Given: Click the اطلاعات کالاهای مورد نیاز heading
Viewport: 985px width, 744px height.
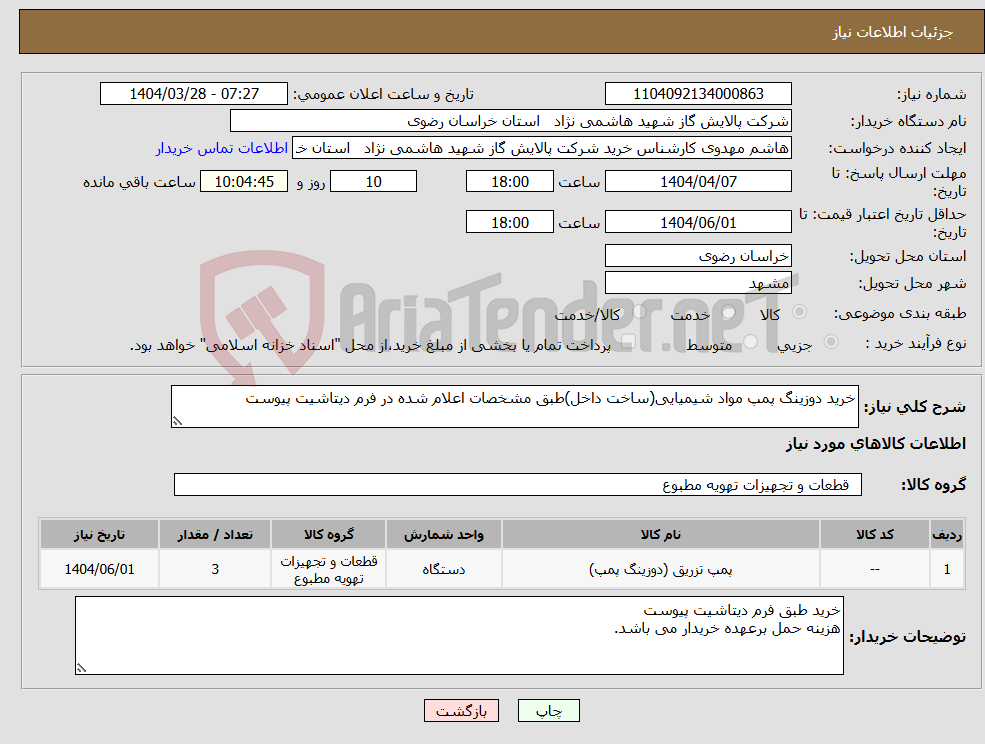Looking at the screenshot, I should click(876, 444).
